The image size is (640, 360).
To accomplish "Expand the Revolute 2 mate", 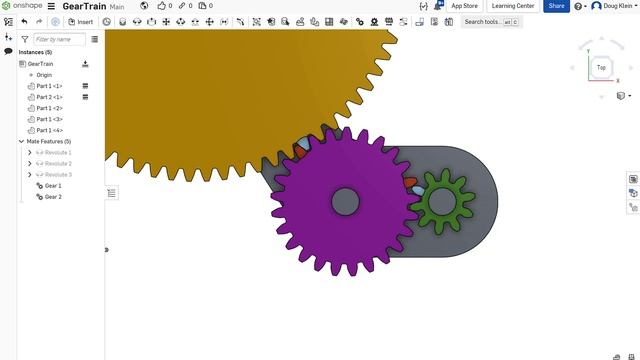I will point(29,163).
